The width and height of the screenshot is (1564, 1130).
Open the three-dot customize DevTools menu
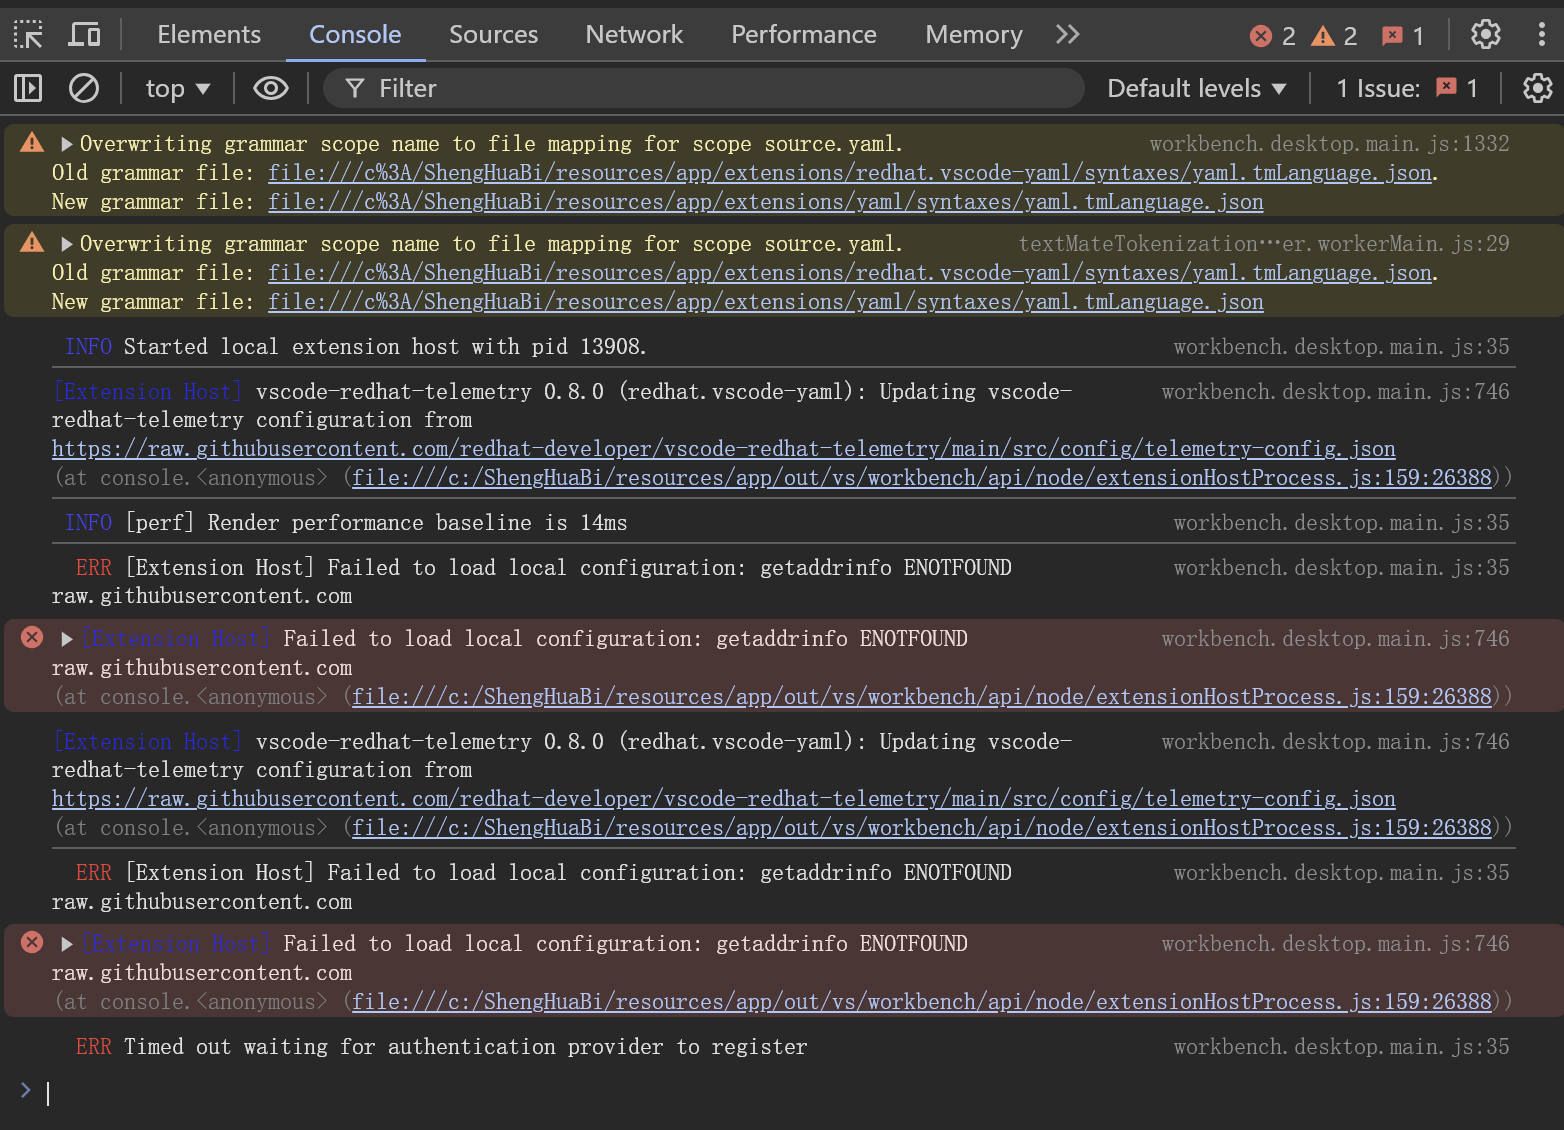click(x=1541, y=35)
